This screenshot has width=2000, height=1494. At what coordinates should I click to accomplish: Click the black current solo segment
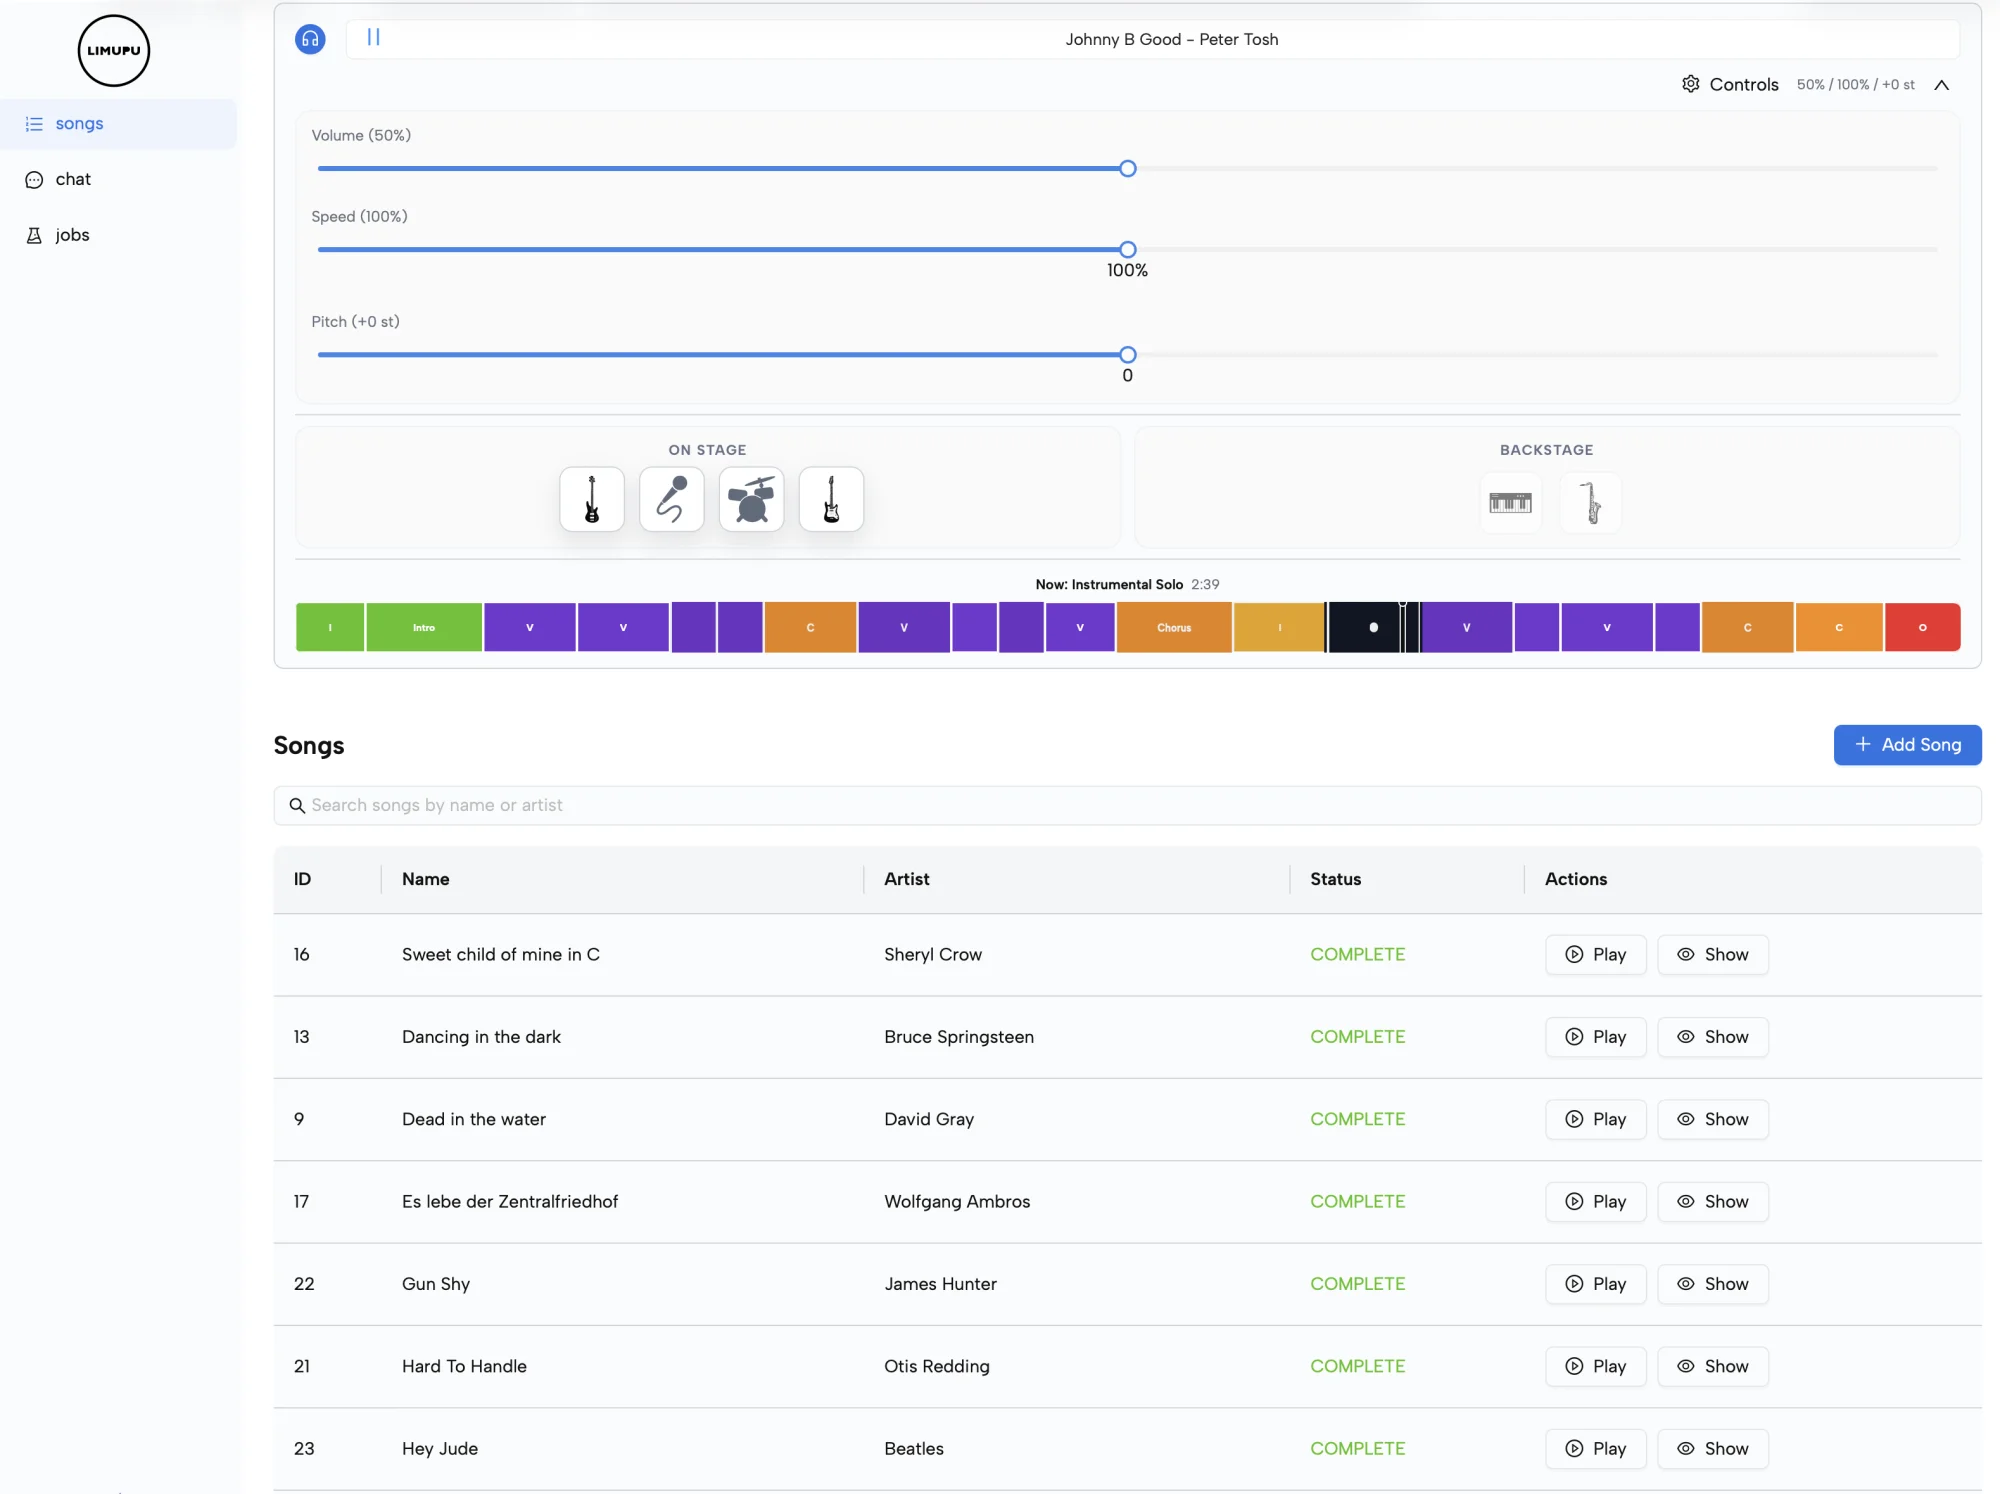pyautogui.click(x=1373, y=628)
